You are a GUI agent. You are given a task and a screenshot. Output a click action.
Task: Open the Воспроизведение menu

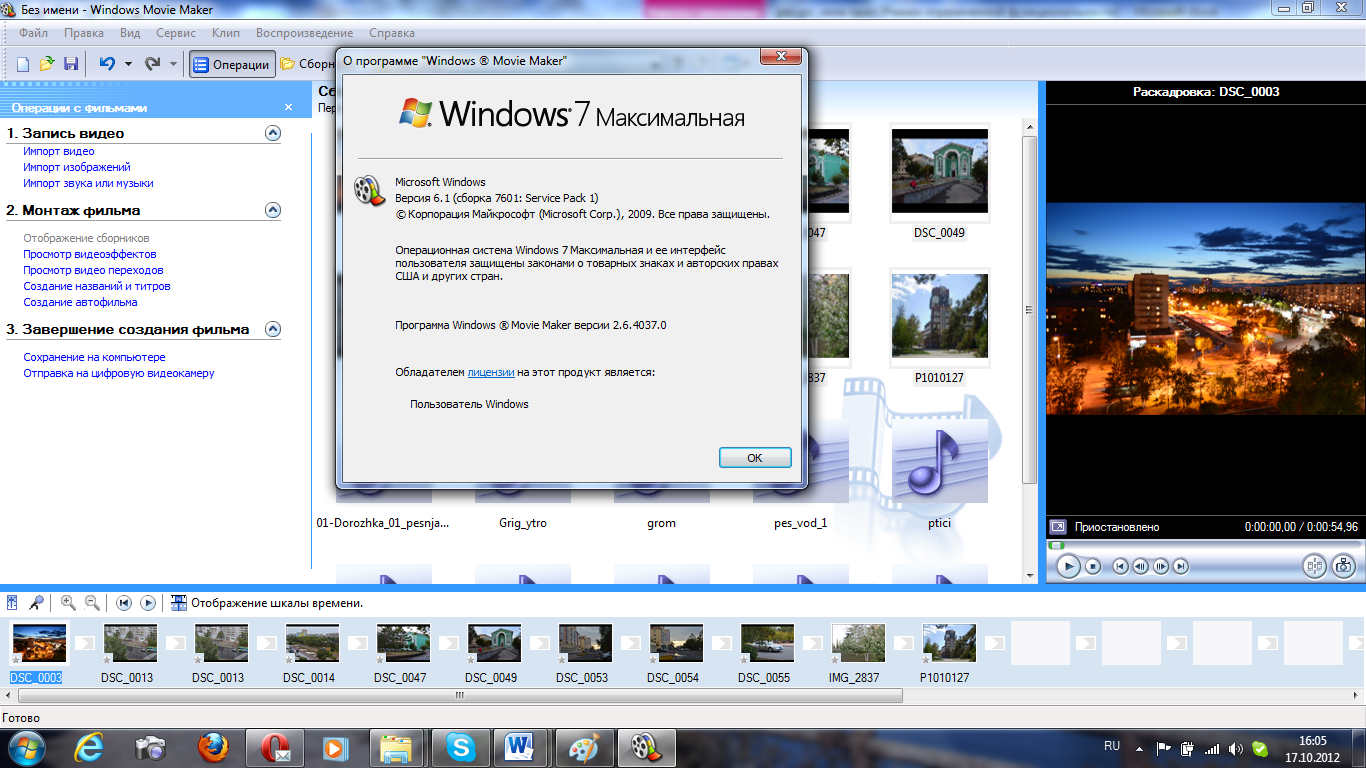tap(304, 33)
